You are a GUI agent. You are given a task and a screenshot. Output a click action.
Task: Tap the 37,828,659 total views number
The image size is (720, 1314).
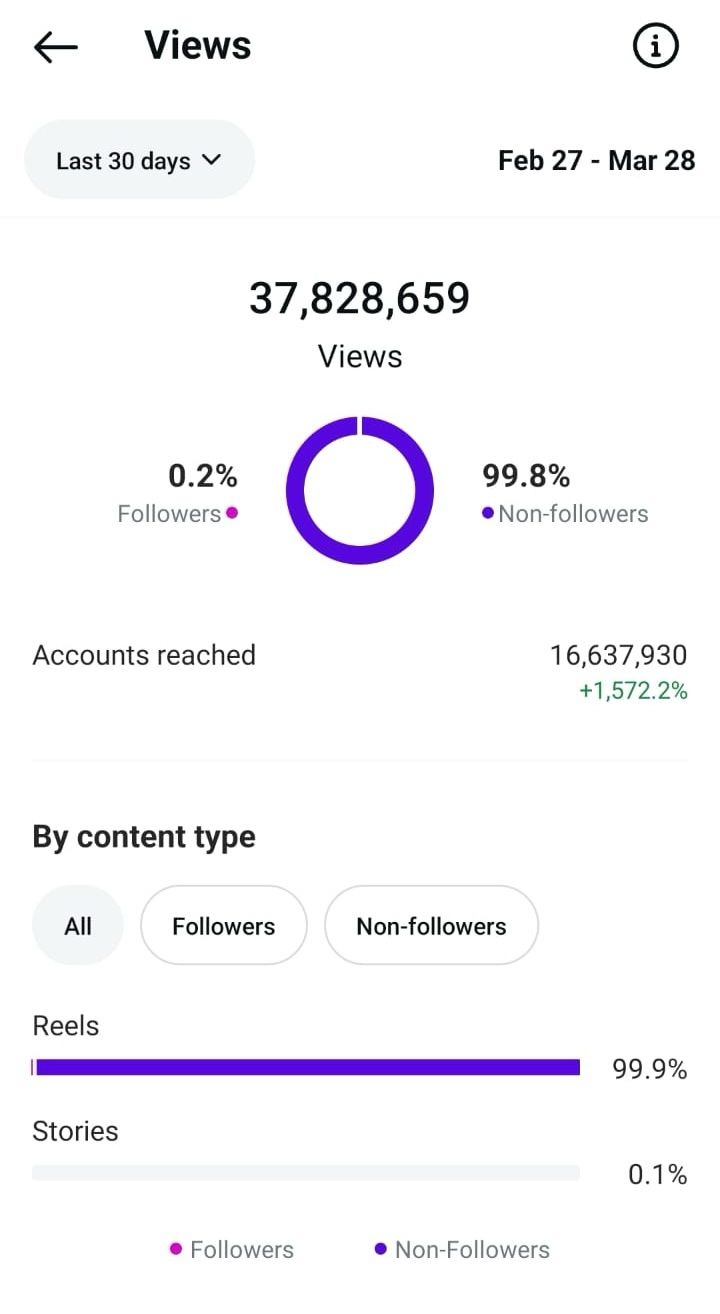click(360, 298)
